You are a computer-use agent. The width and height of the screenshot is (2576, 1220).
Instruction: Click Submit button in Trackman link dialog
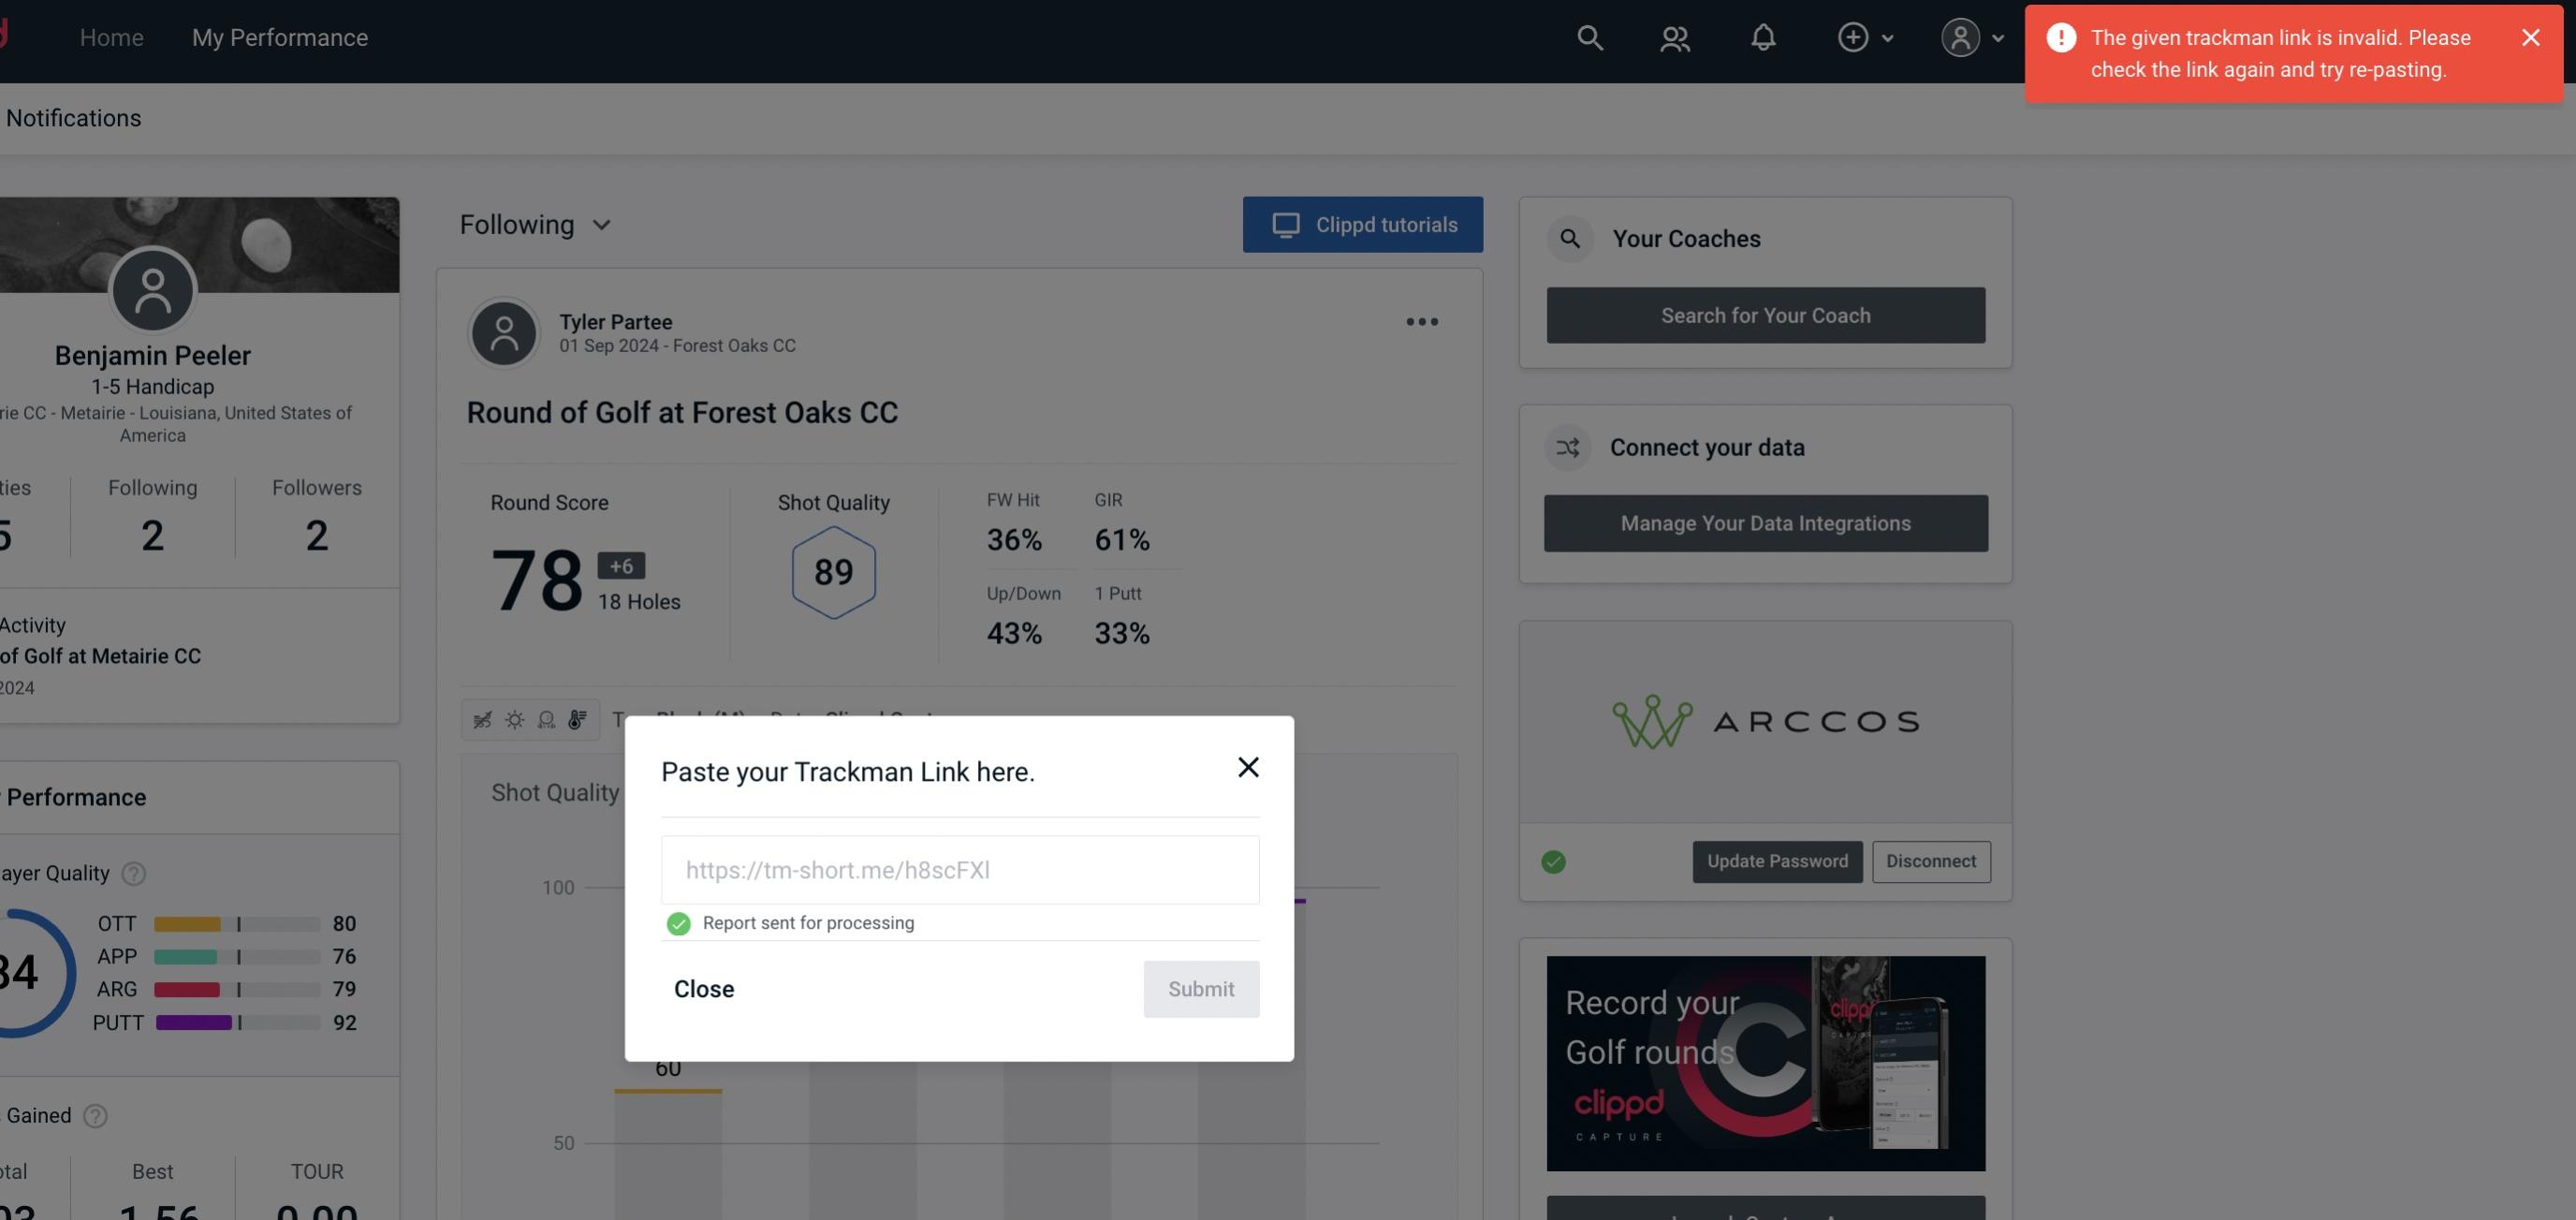[x=1201, y=988]
